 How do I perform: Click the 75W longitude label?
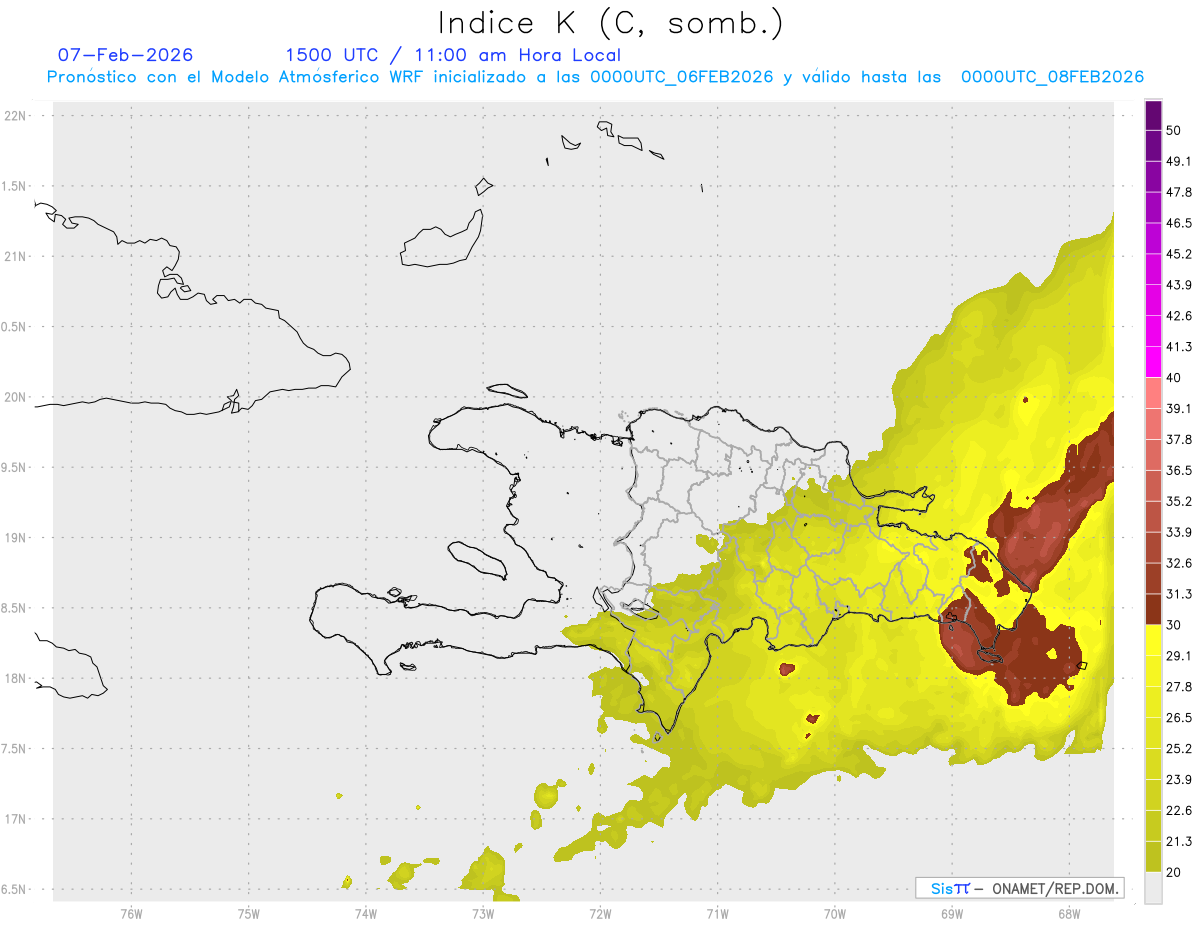(x=248, y=913)
